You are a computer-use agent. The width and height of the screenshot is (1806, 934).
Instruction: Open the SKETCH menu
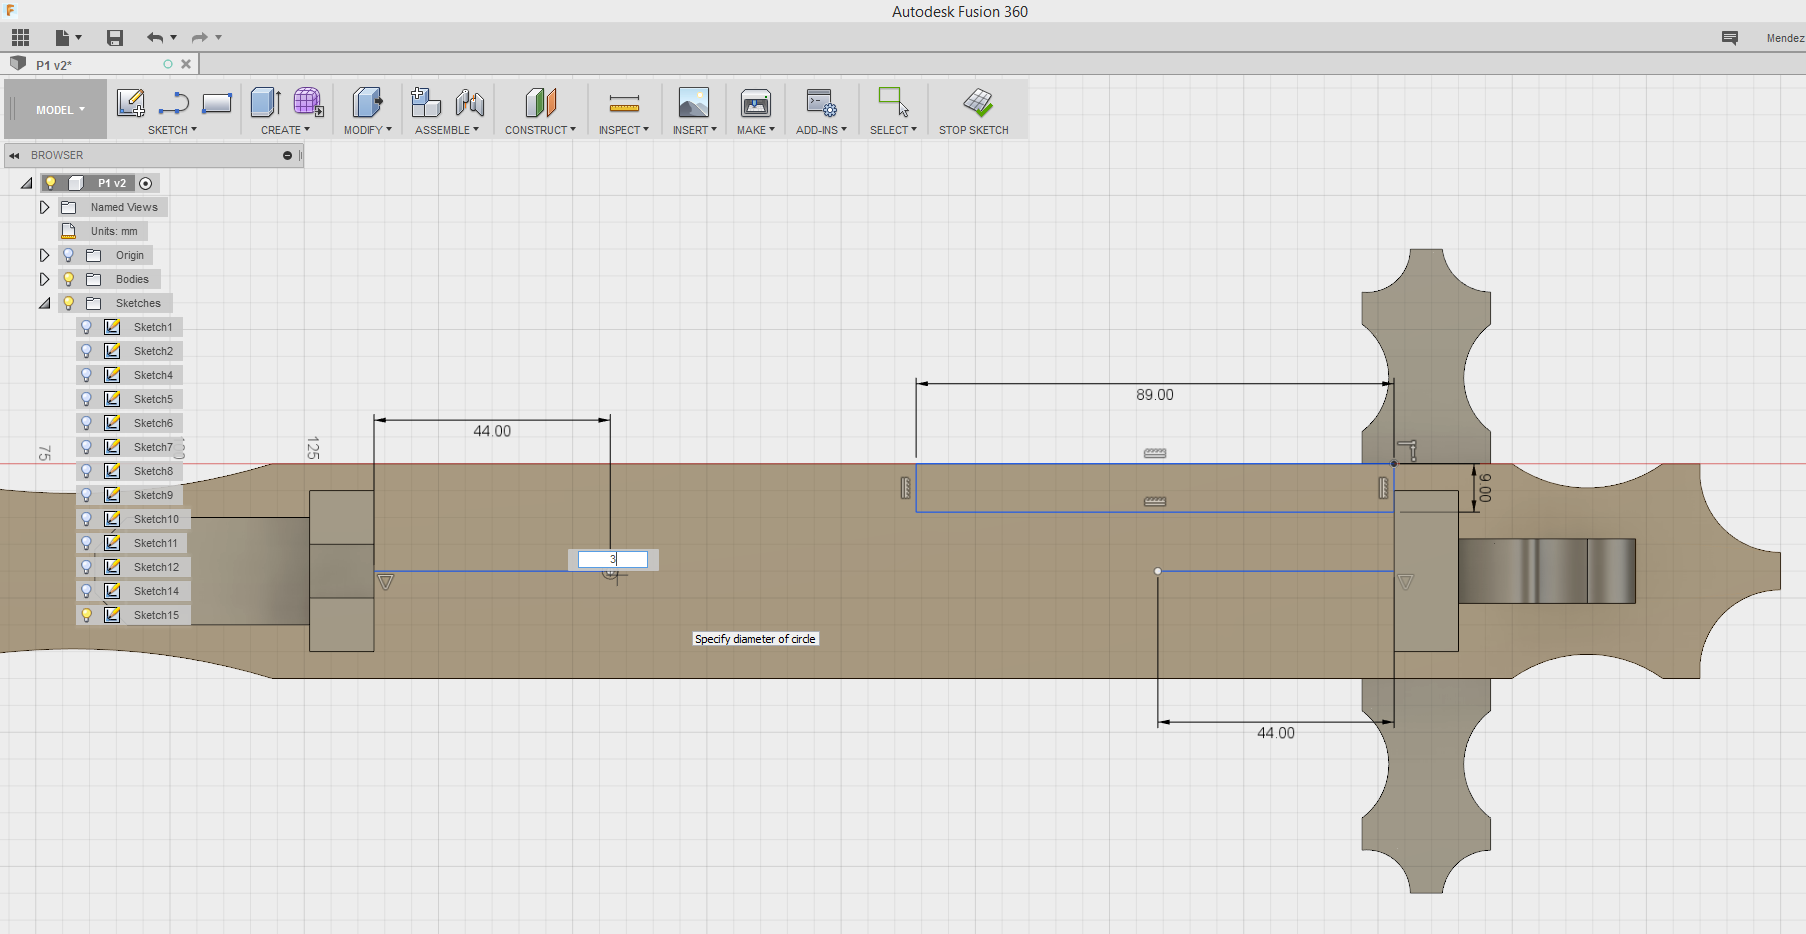coord(172,130)
